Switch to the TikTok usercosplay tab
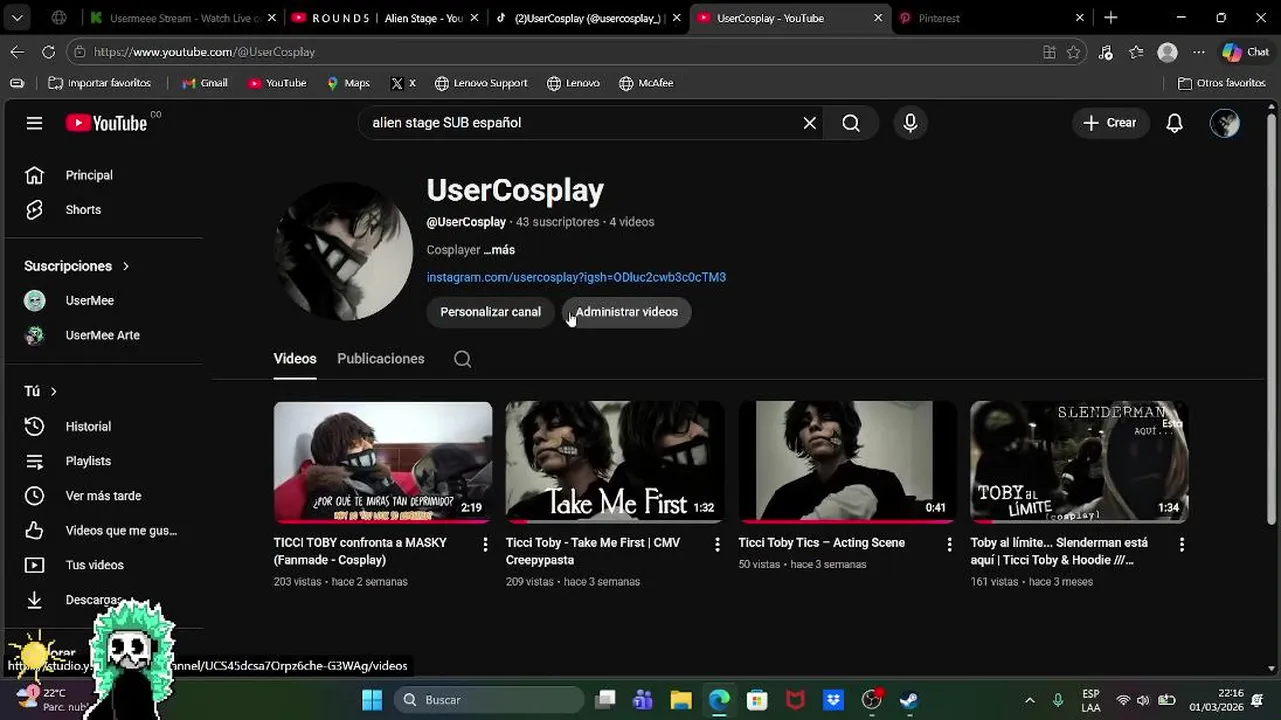The width and height of the screenshot is (1281, 720). 586,18
